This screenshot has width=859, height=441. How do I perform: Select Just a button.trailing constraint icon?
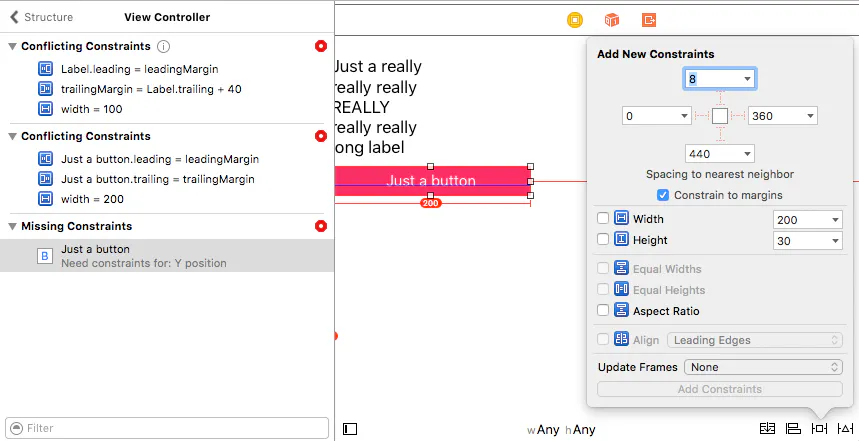pos(45,179)
